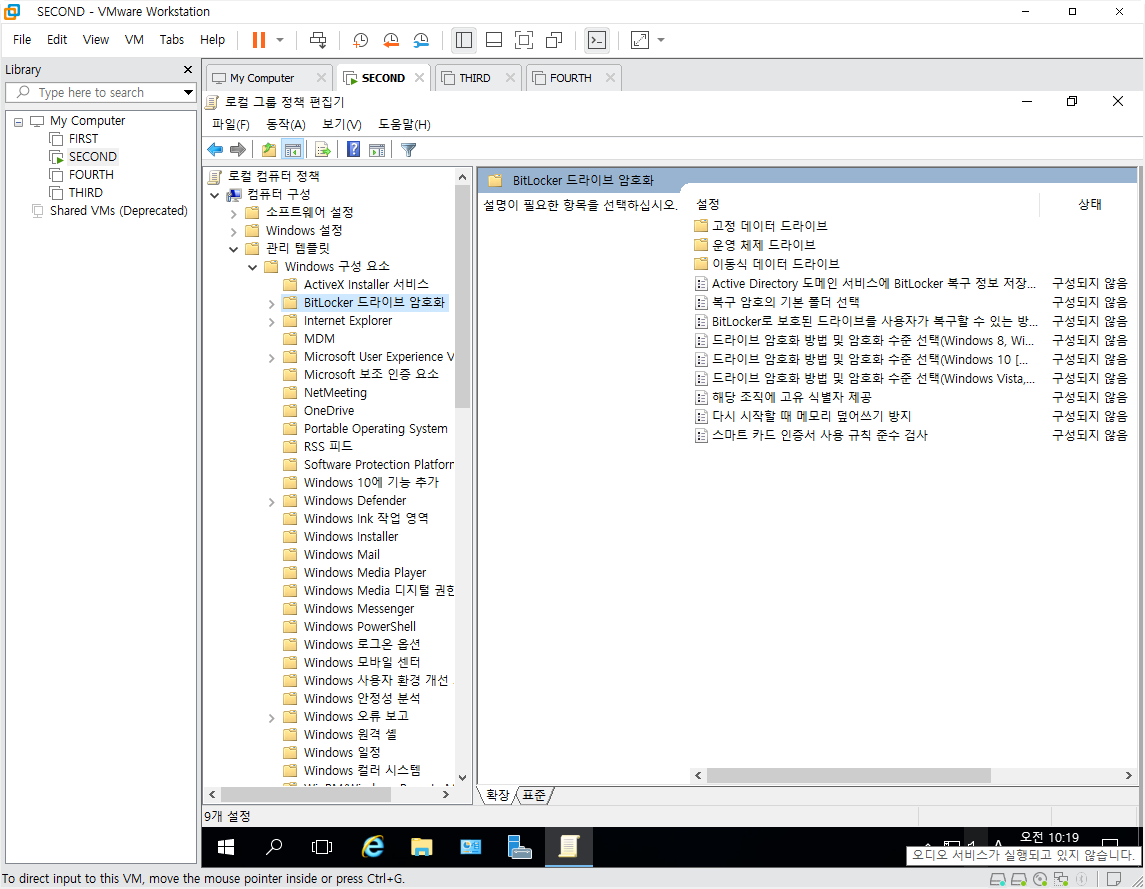
Task: Toggle the thumbnail bar icon
Action: [x=494, y=40]
